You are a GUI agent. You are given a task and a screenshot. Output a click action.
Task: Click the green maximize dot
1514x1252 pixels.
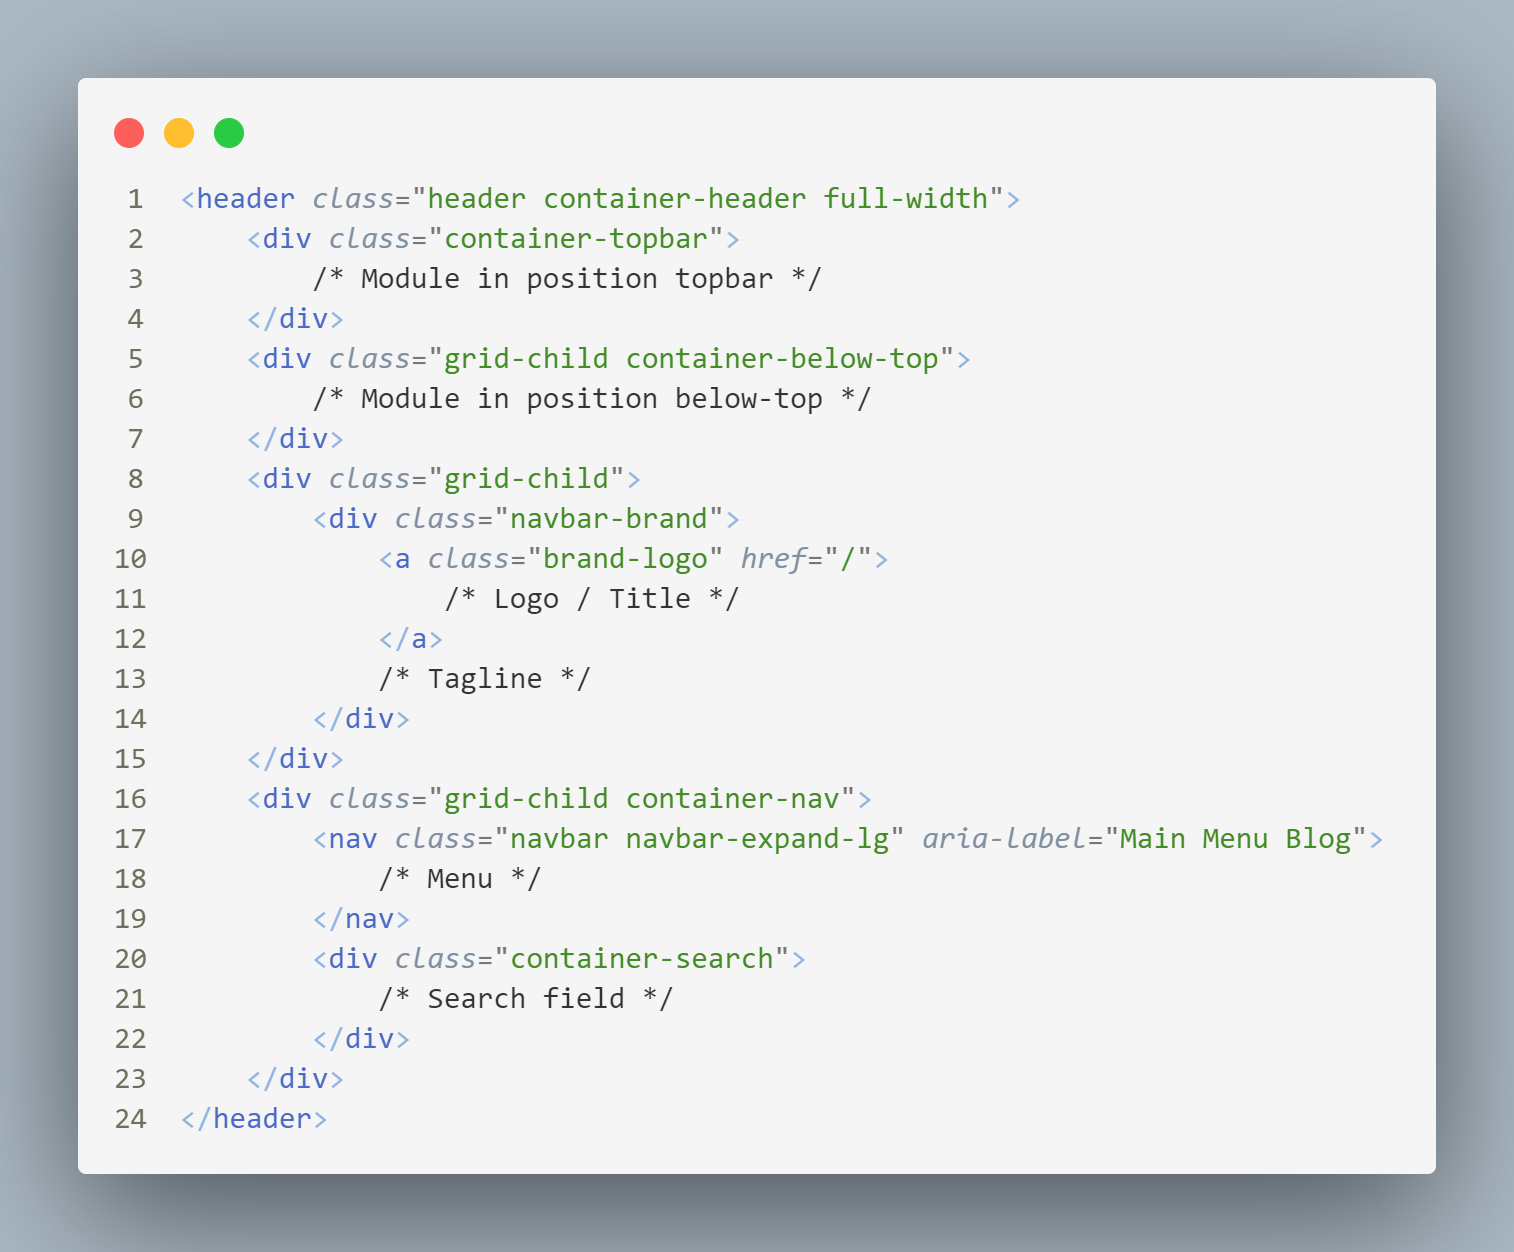[x=229, y=133]
